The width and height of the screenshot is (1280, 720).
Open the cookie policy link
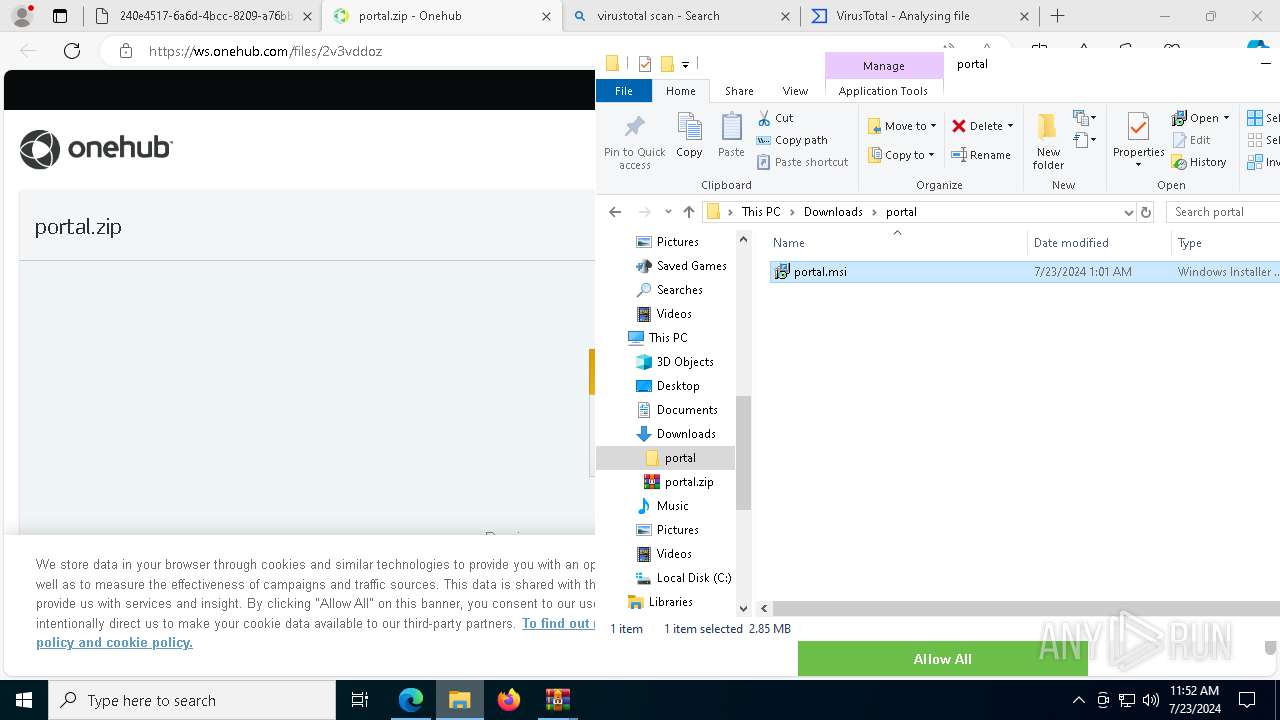[114, 642]
